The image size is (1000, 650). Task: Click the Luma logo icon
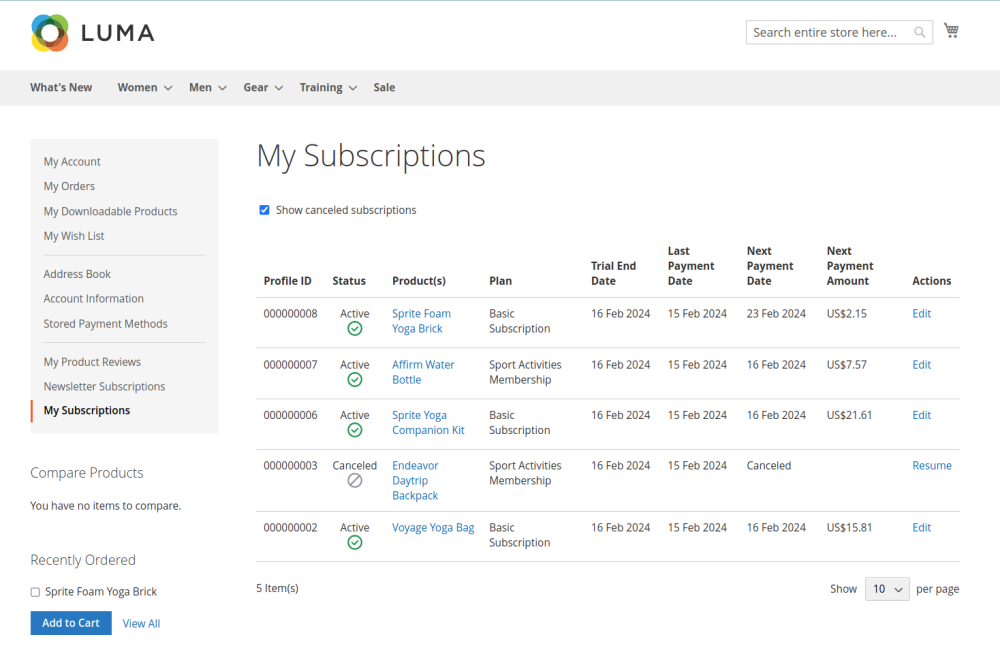pos(50,33)
